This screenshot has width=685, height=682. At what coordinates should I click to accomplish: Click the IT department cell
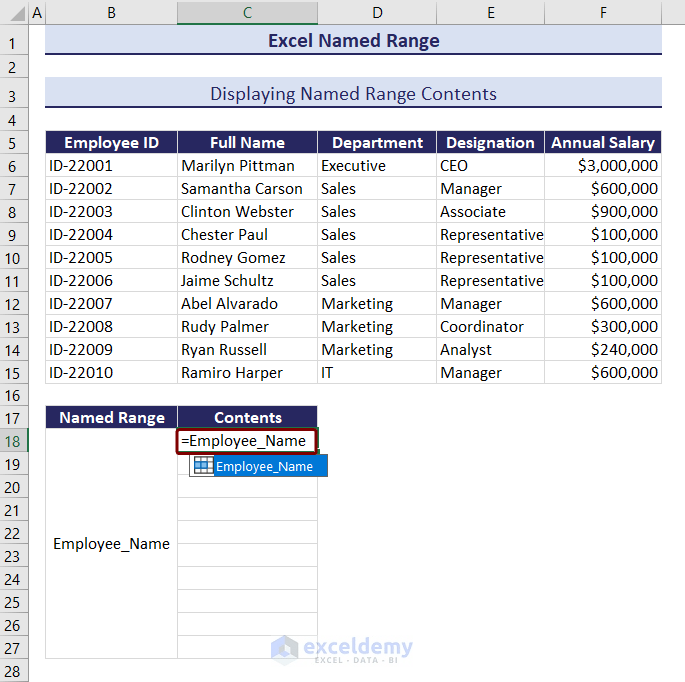[x=377, y=373]
